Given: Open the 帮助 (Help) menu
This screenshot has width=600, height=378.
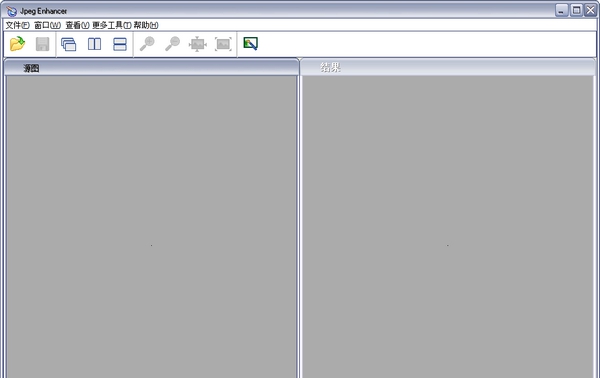Looking at the screenshot, I should [x=146, y=25].
